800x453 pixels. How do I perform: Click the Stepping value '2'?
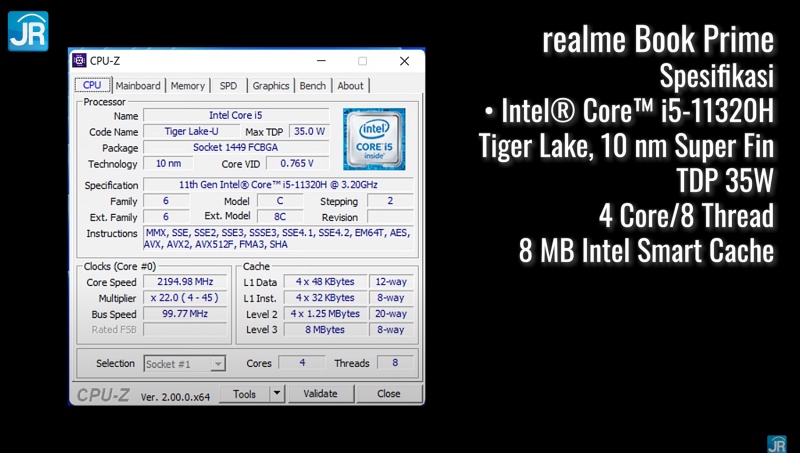pos(390,200)
